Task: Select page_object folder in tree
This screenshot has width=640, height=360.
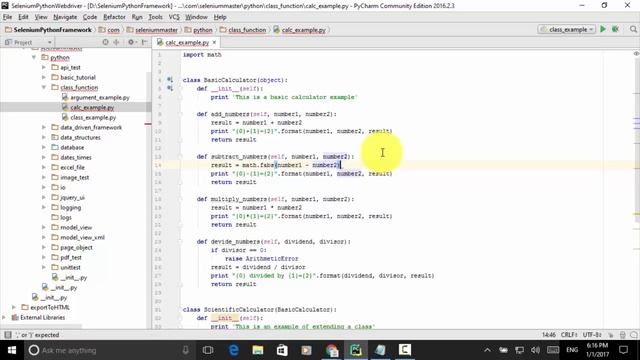Action: tap(76, 247)
